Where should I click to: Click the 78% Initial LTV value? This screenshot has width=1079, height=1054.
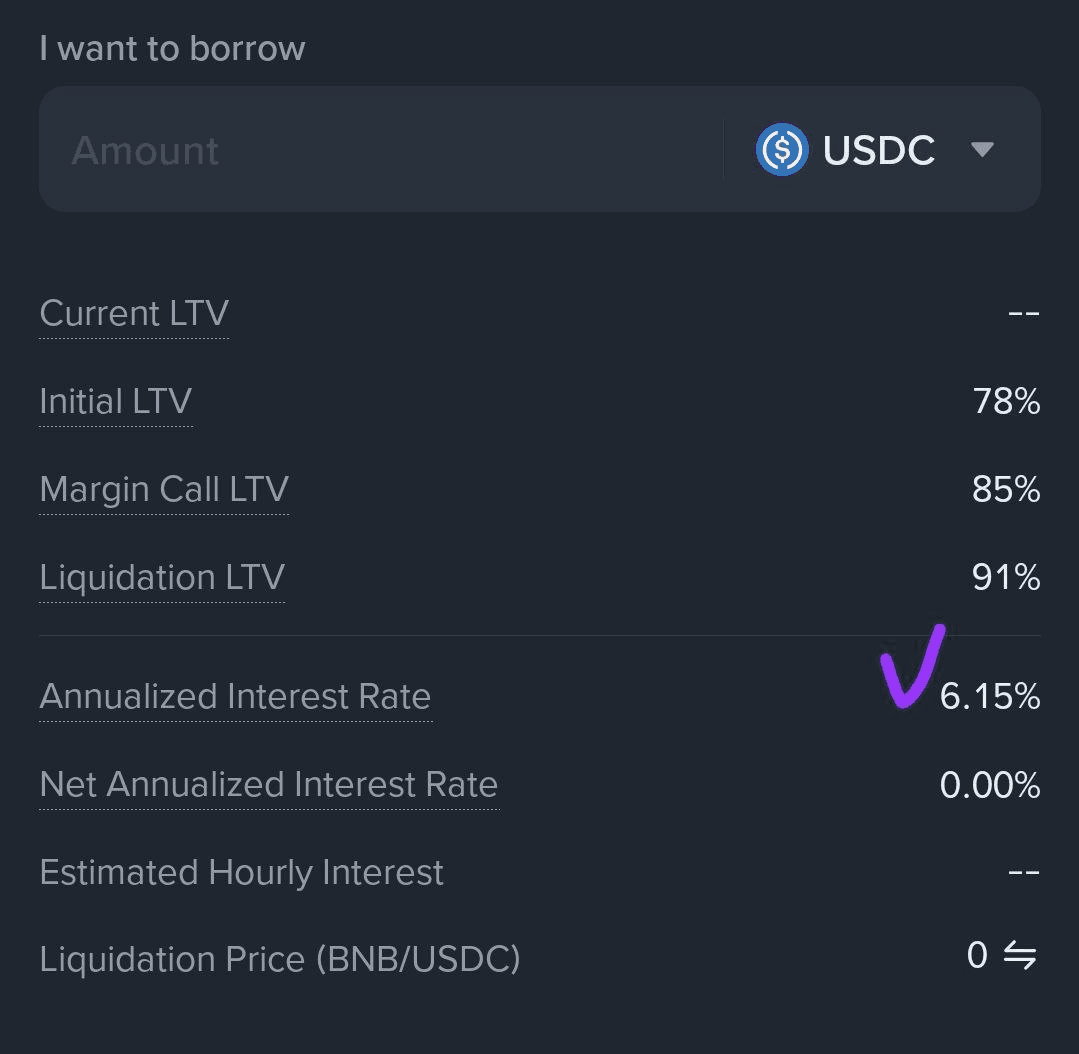click(x=1006, y=401)
